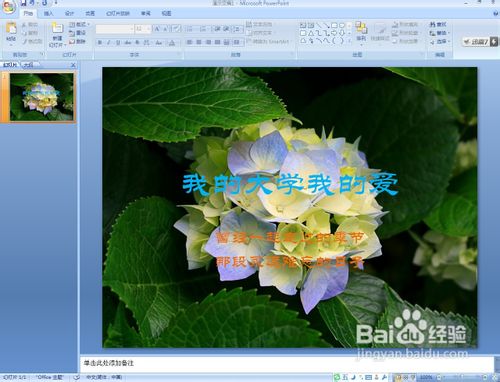Viewport: 500px width, 382px height.
Task: Switch to the Animations ribbon tab
Action: point(90,13)
